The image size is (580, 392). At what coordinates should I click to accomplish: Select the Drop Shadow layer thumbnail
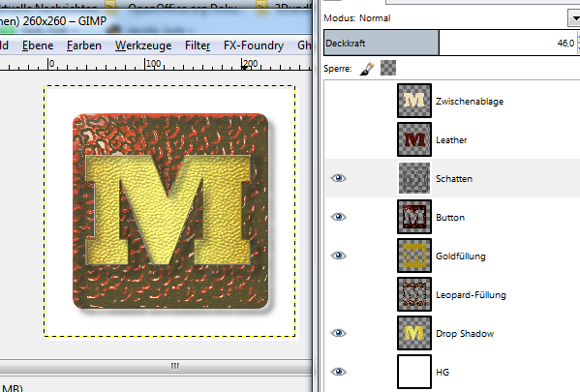coord(414,333)
